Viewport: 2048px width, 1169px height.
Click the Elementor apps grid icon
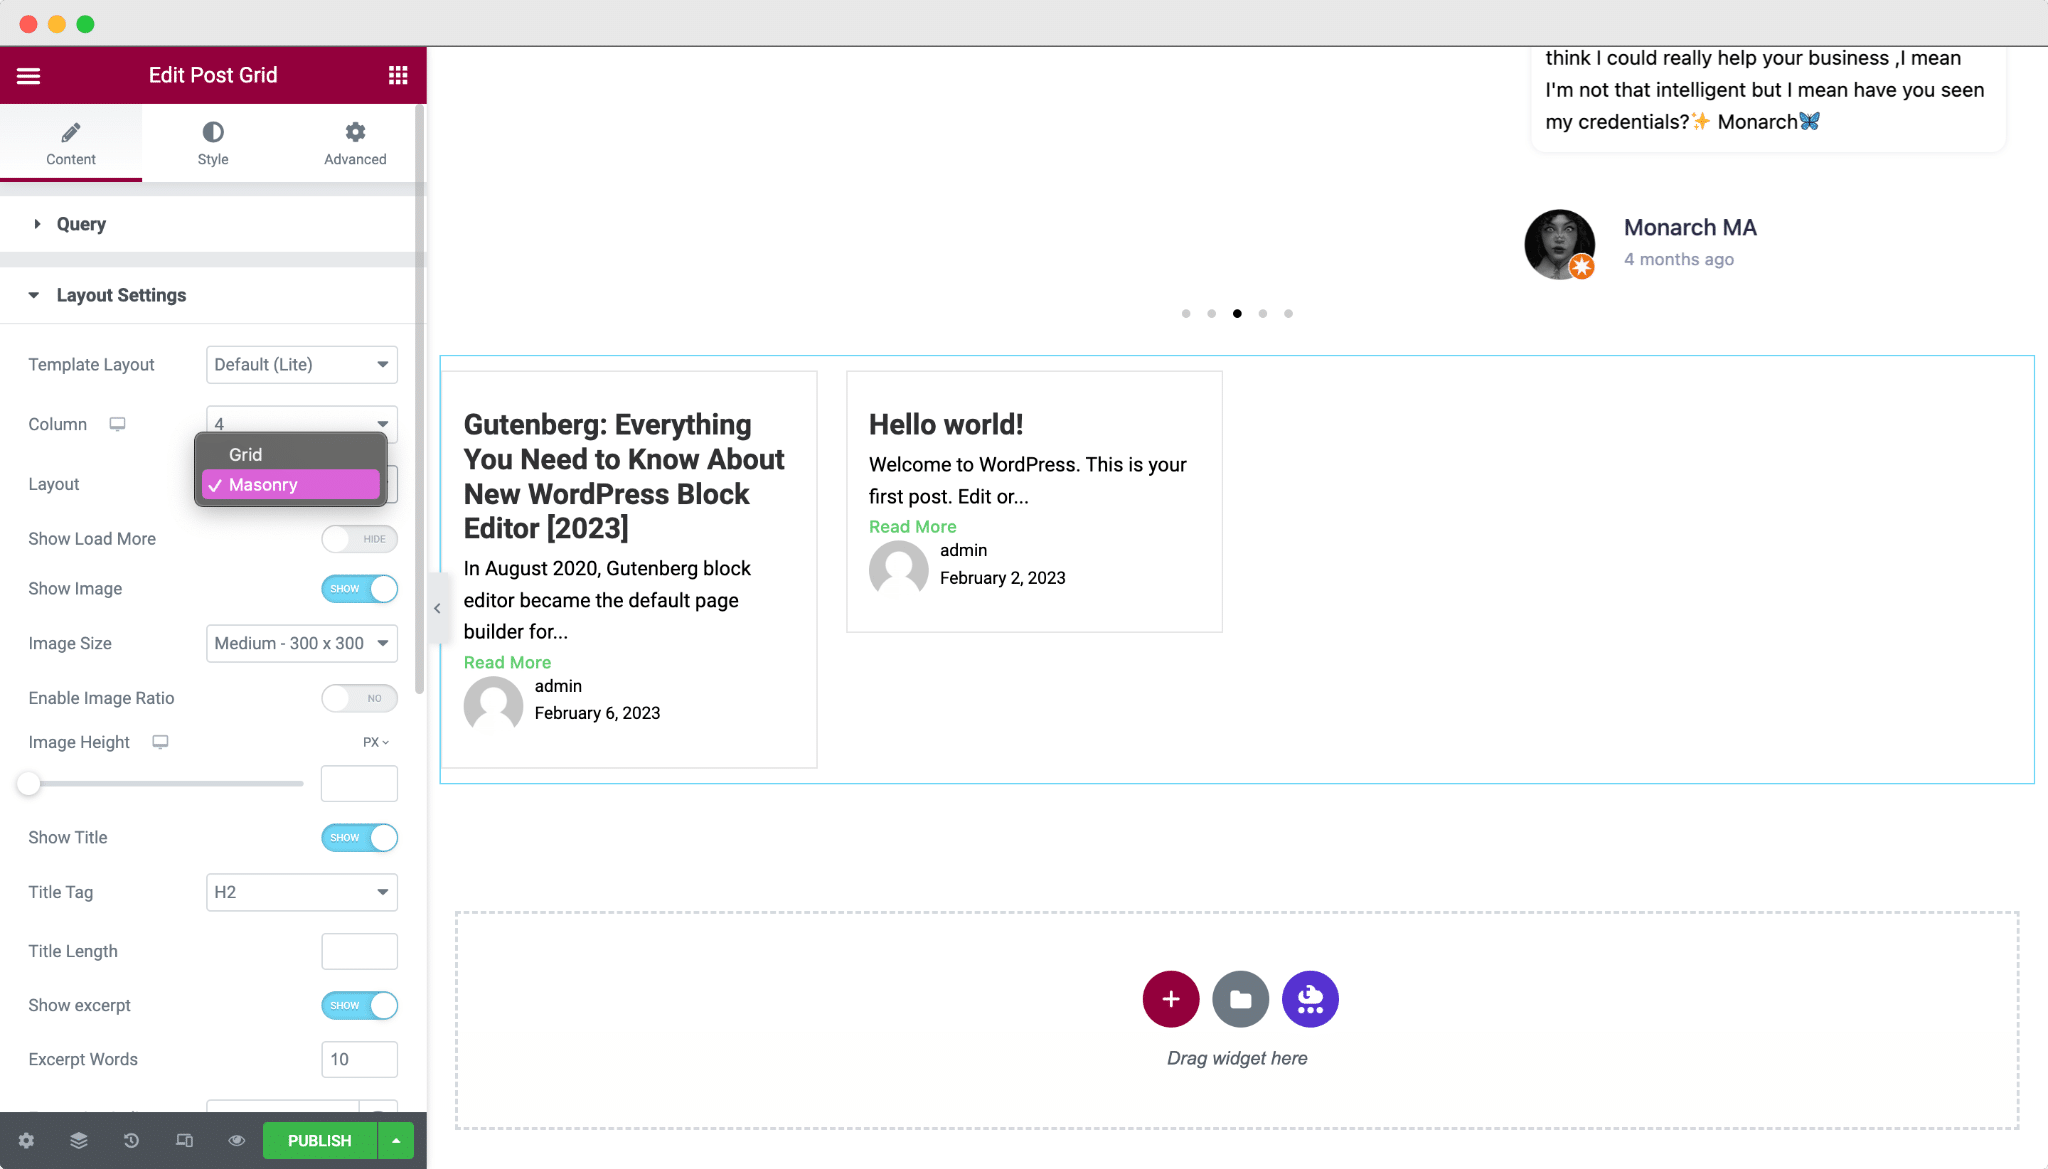(x=398, y=75)
